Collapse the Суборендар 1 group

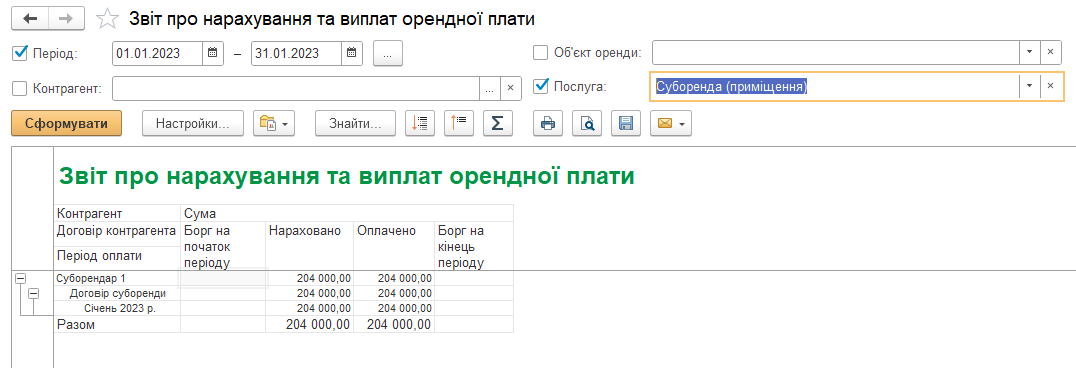click(20, 278)
